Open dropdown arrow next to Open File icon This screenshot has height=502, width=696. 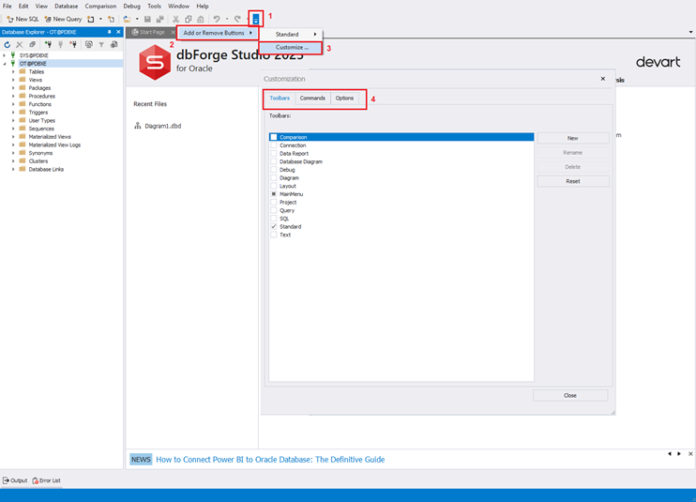tap(137, 19)
